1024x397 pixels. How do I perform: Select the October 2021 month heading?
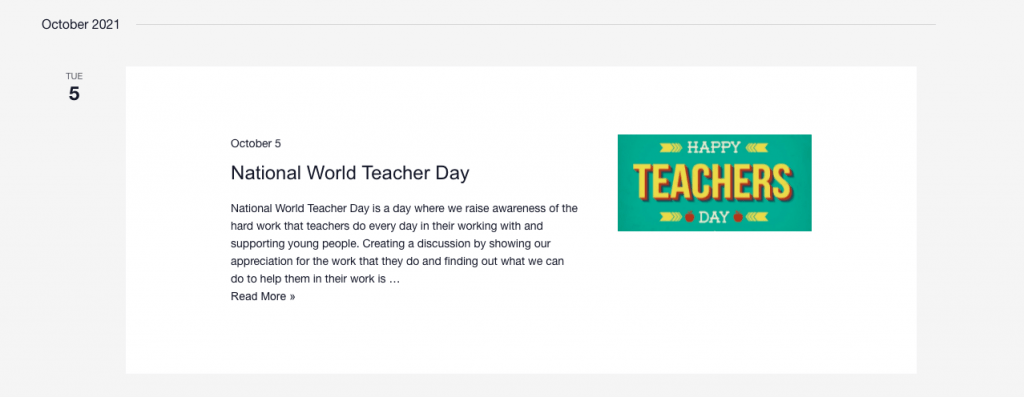coord(80,25)
